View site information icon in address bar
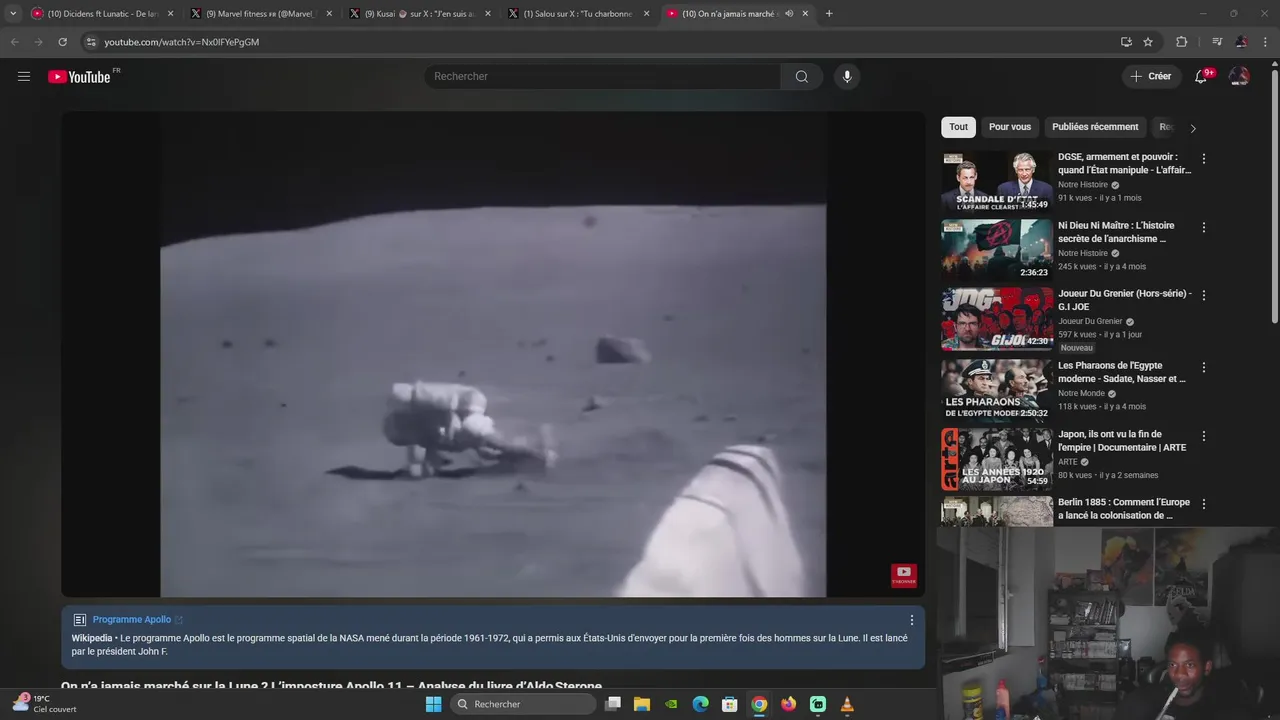This screenshot has height=720, width=1280. (x=91, y=42)
